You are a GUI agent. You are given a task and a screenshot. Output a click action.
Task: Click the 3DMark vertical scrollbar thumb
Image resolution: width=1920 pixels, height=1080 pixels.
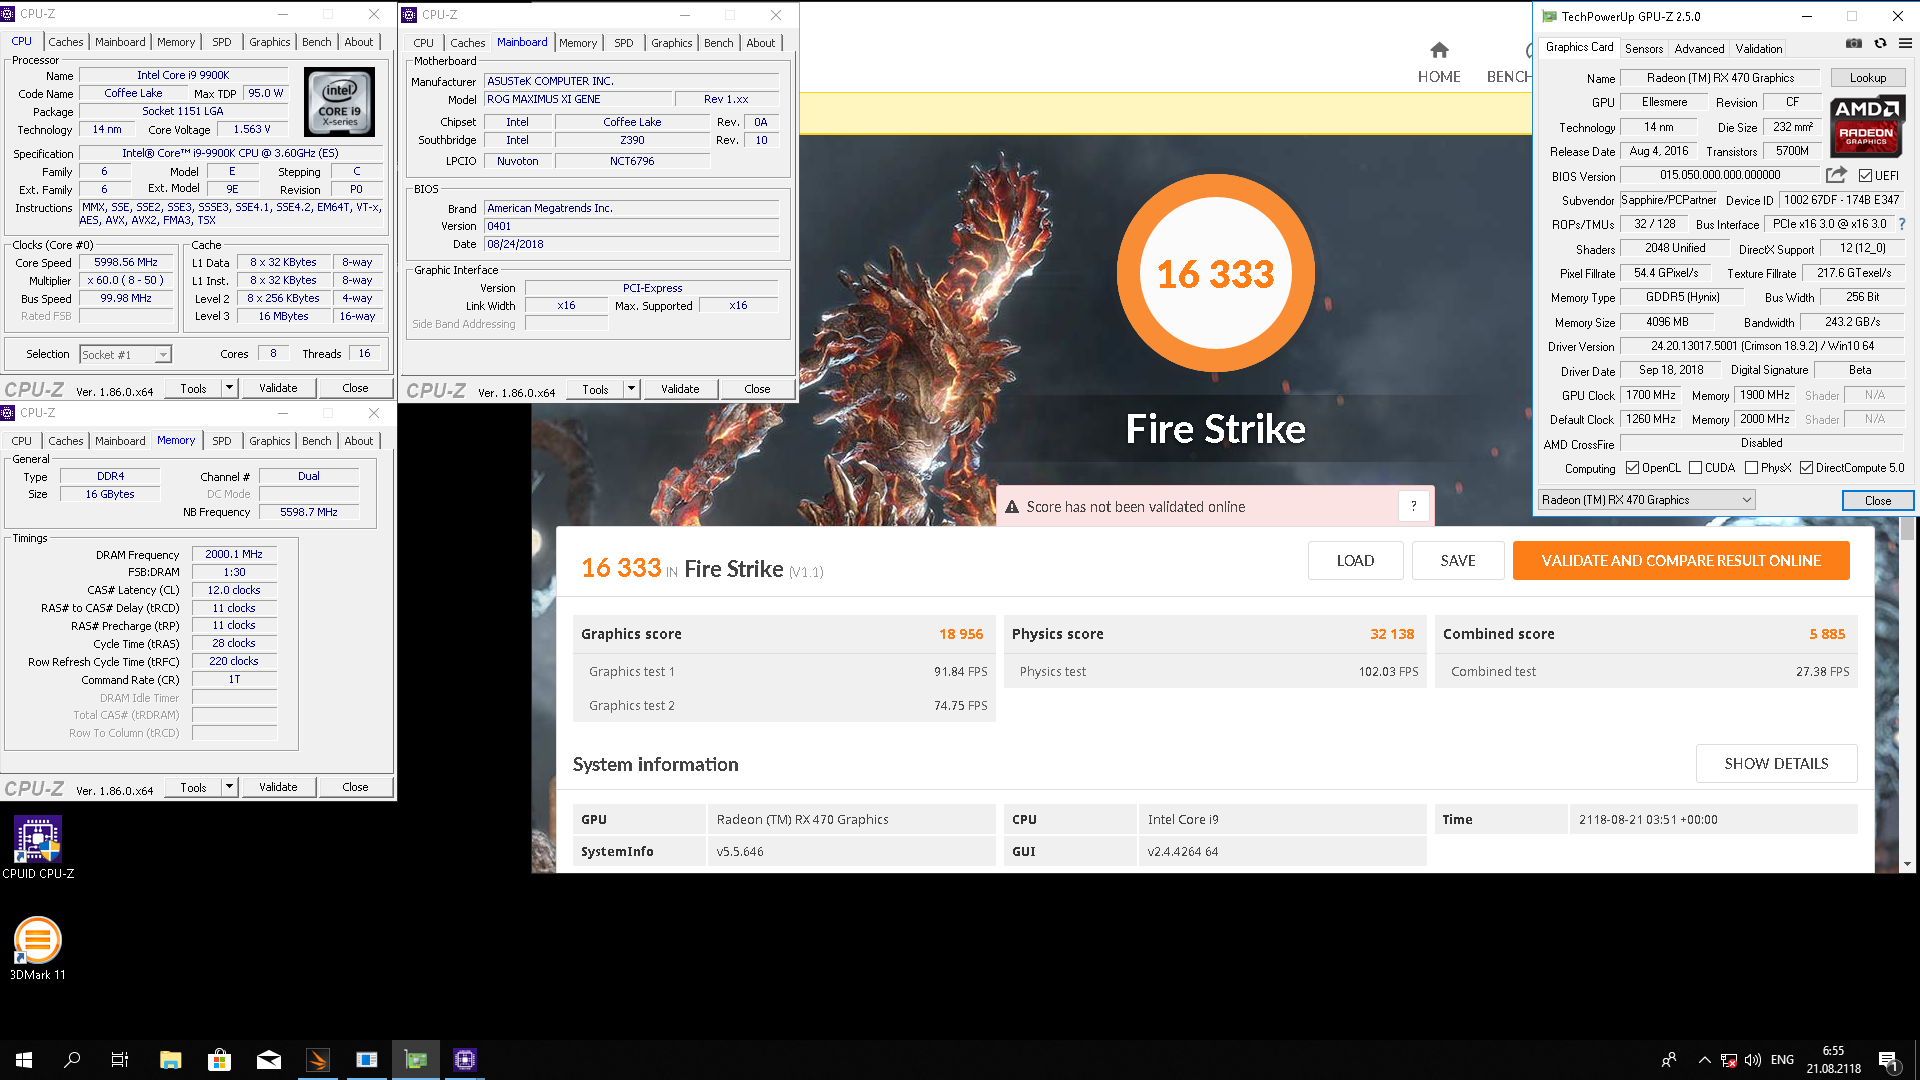pyautogui.click(x=1908, y=529)
